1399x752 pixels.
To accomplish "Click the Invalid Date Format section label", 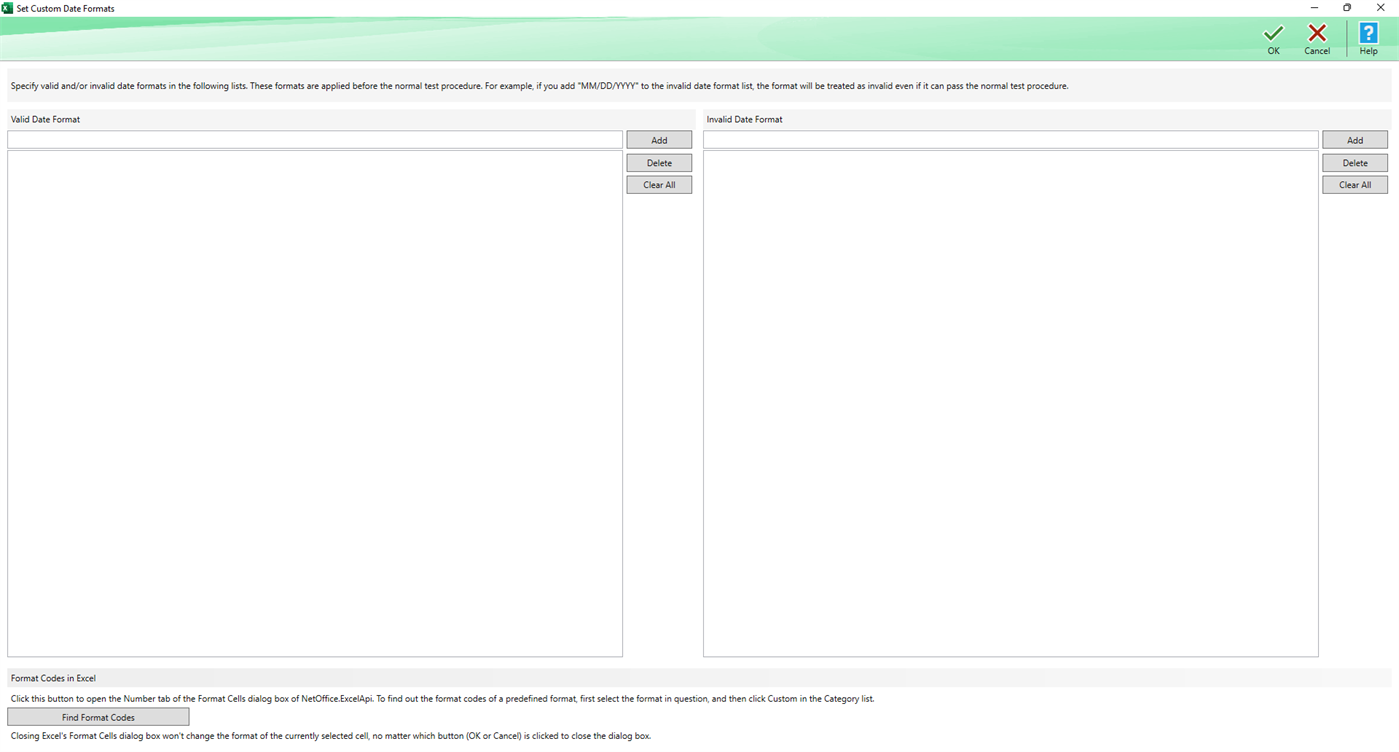I will point(744,119).
